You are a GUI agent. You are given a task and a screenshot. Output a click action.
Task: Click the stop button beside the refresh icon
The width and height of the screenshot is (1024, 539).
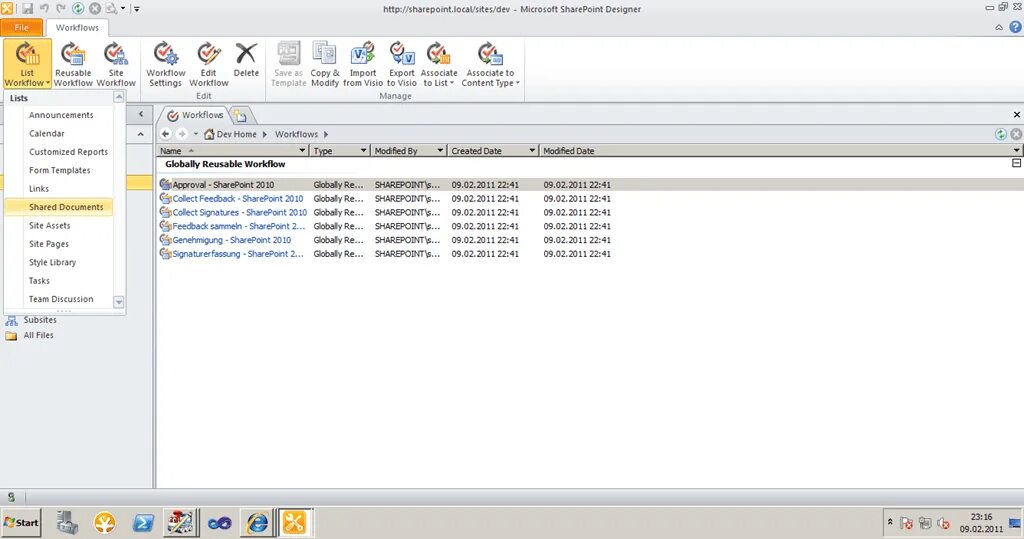click(1016, 134)
